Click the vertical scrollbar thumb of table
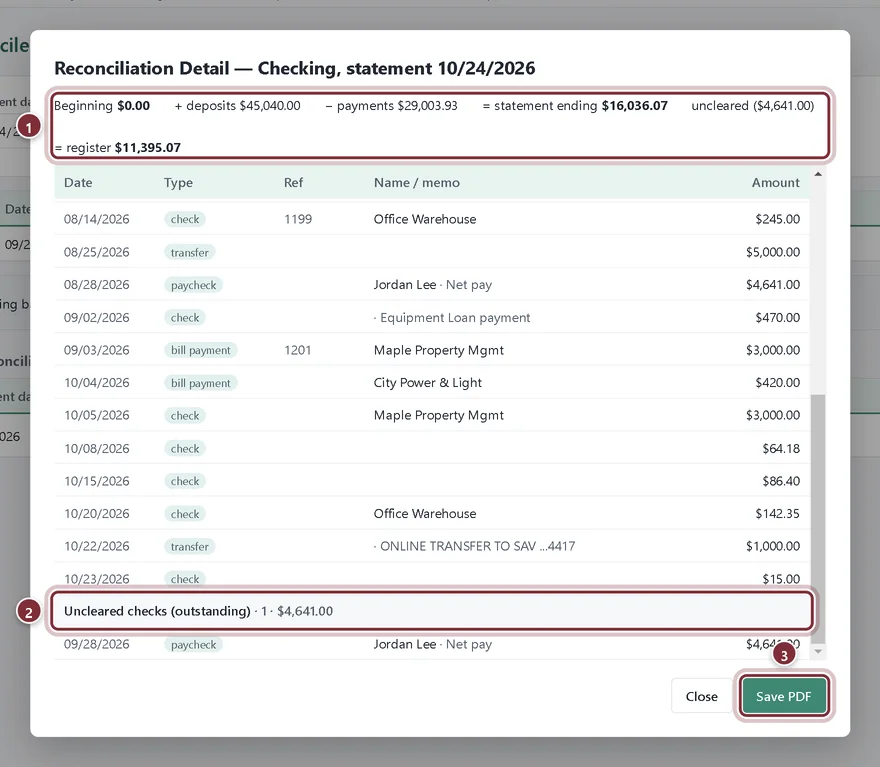 click(818, 519)
